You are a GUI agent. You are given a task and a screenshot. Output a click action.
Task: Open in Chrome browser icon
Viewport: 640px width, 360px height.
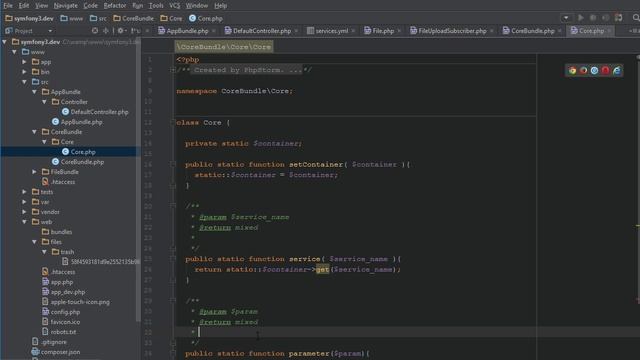pos(572,71)
